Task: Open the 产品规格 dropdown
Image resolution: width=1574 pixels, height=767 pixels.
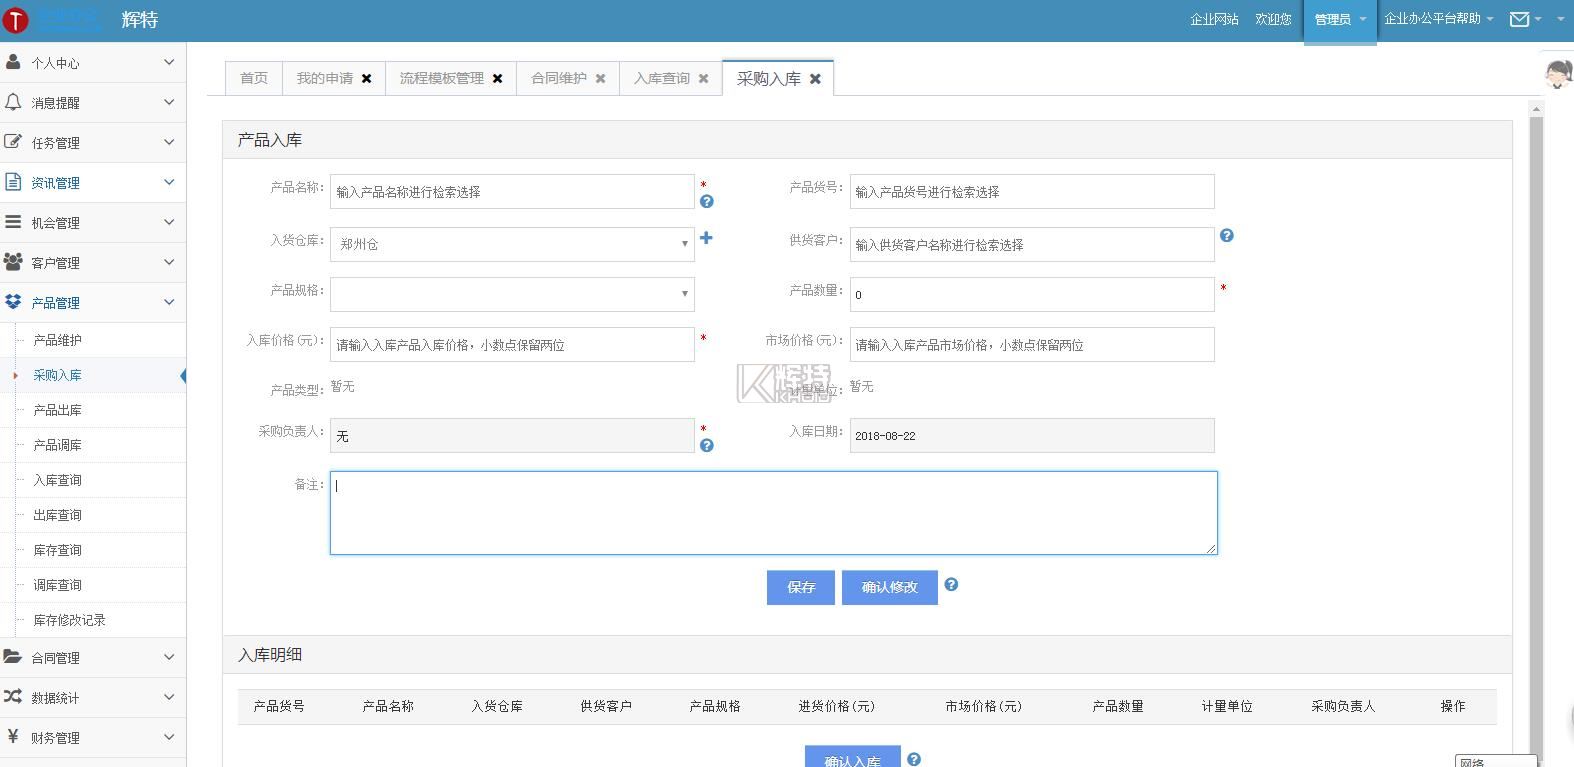Action: tap(512, 294)
